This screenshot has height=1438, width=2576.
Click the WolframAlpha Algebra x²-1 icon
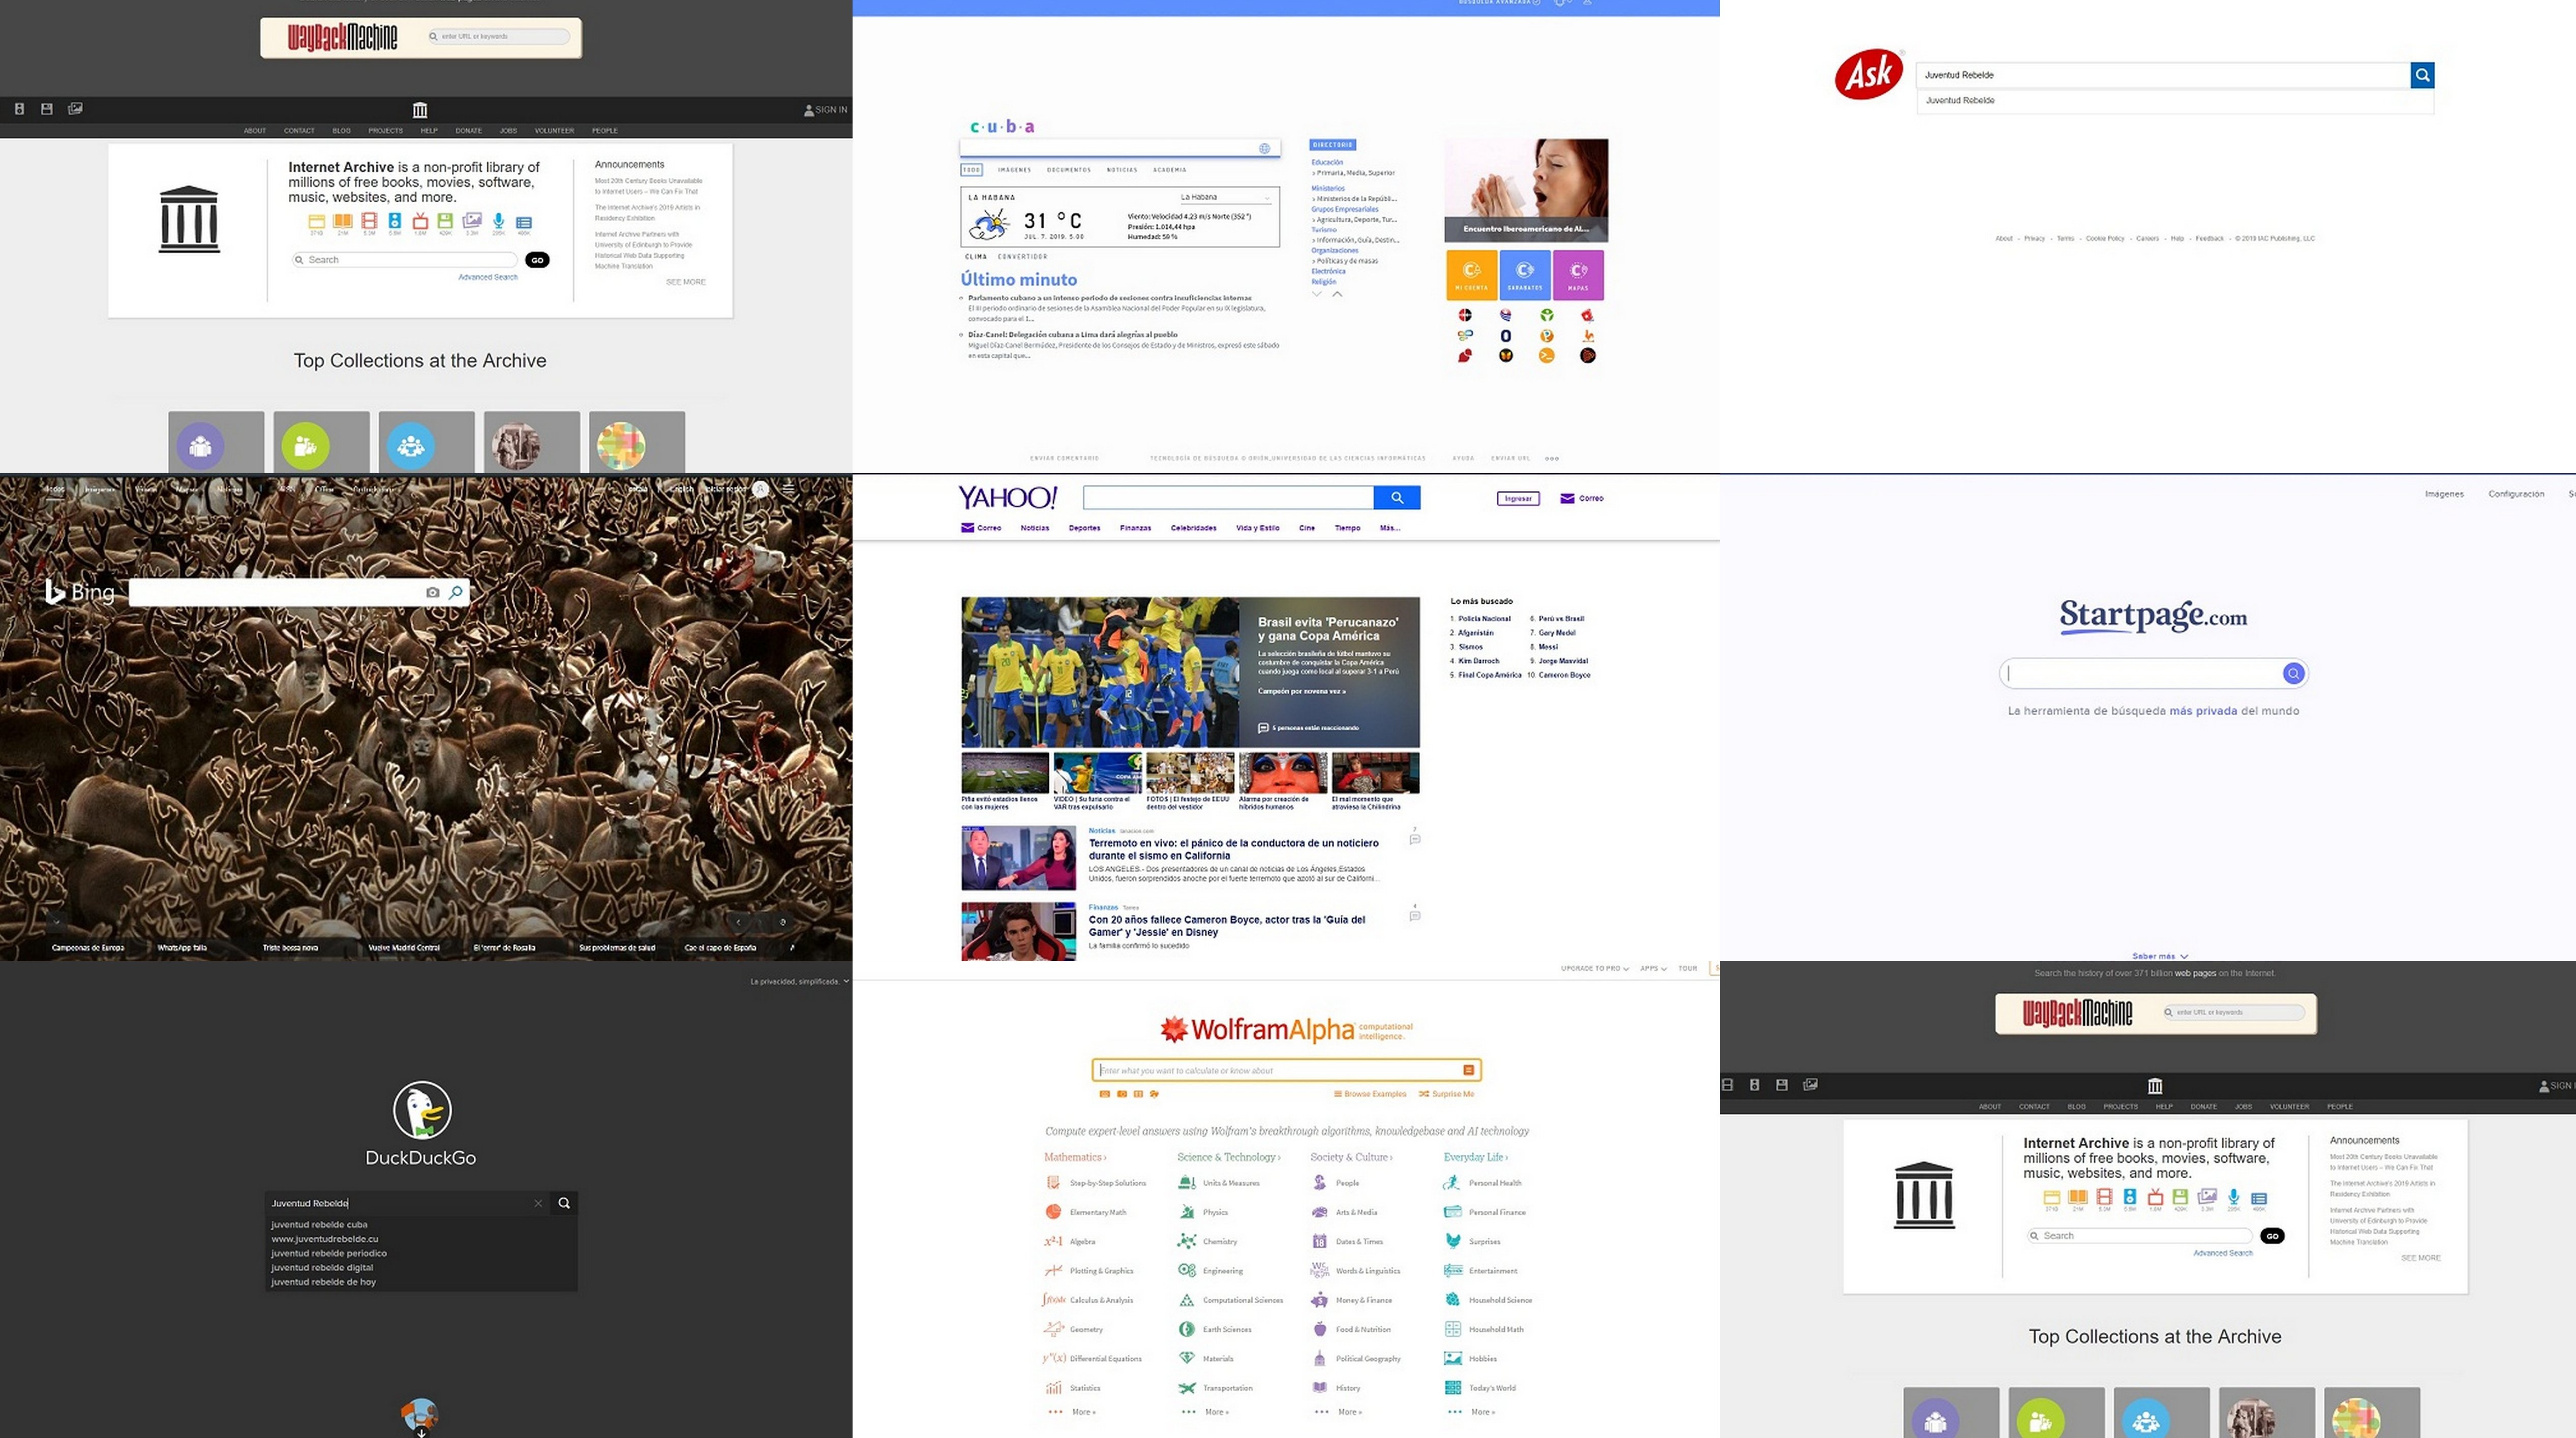1053,1241
